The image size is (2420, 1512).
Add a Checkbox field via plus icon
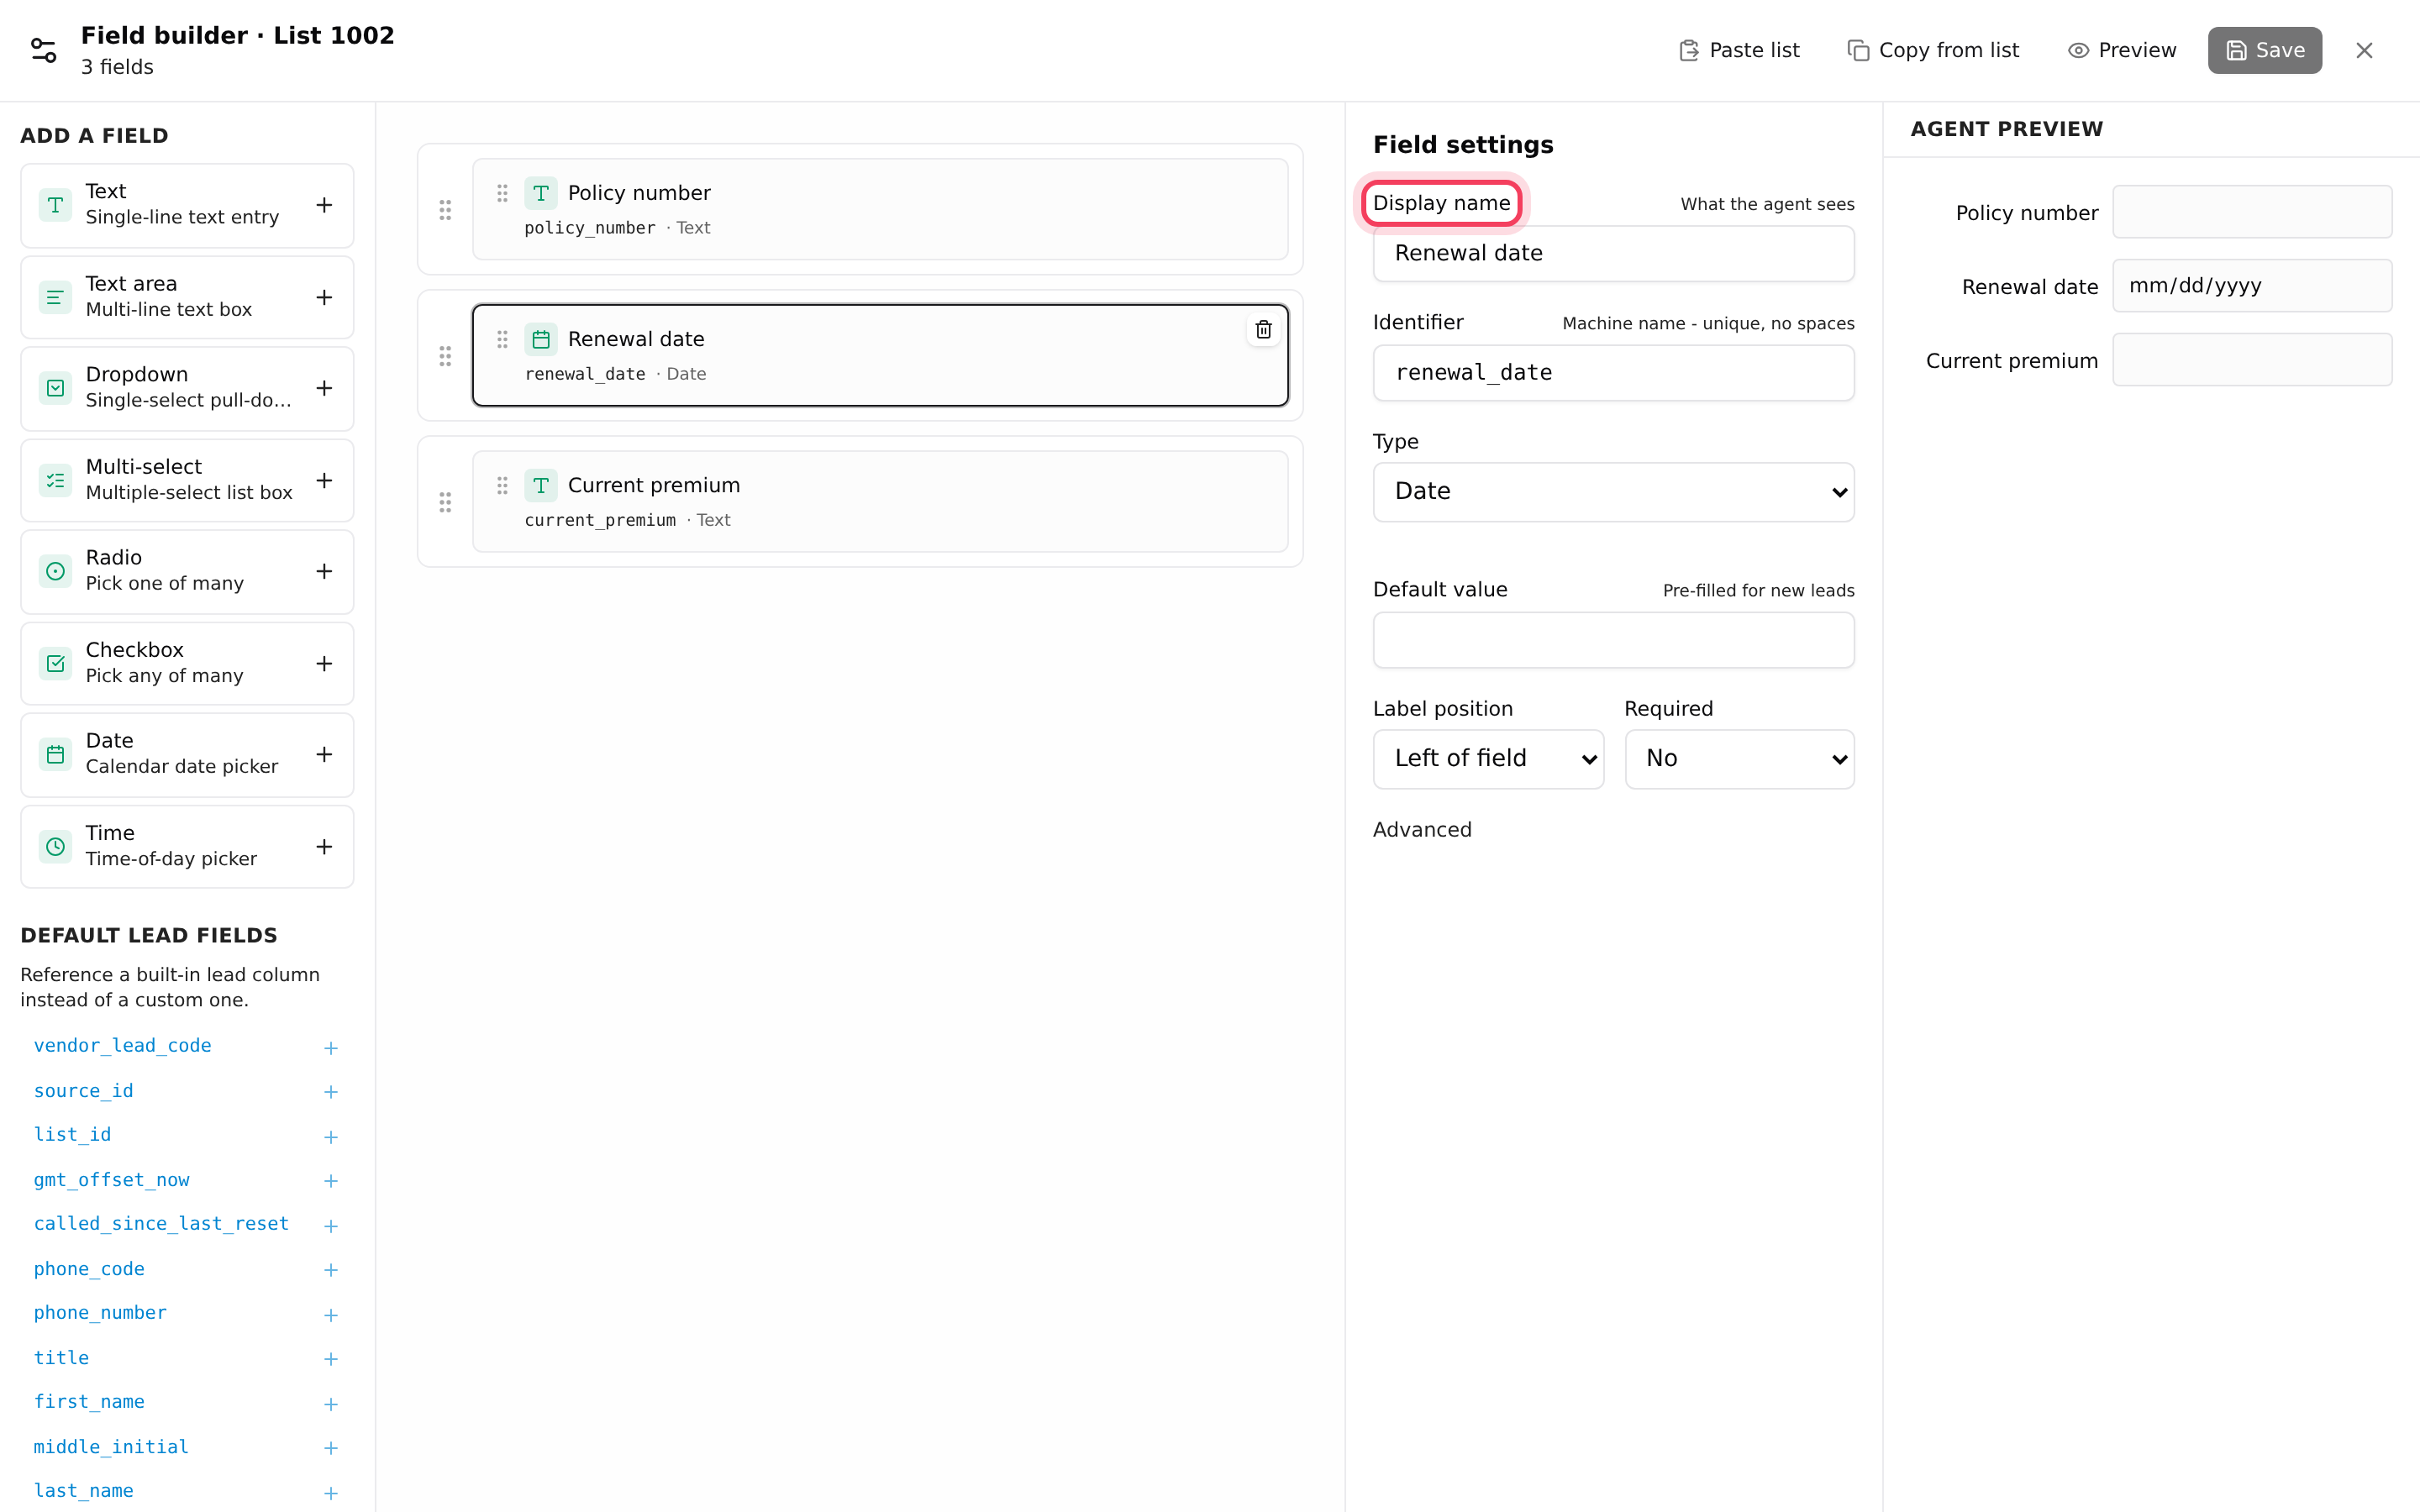point(324,663)
